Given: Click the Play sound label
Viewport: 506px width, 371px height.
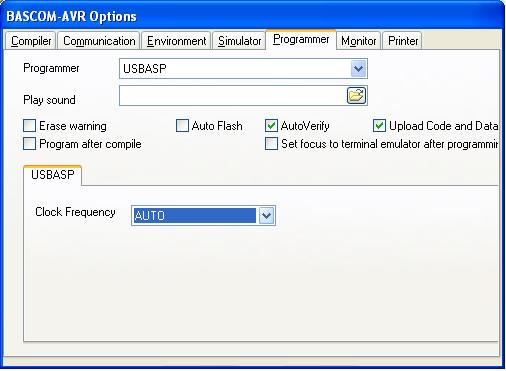Looking at the screenshot, I should 49,100.
